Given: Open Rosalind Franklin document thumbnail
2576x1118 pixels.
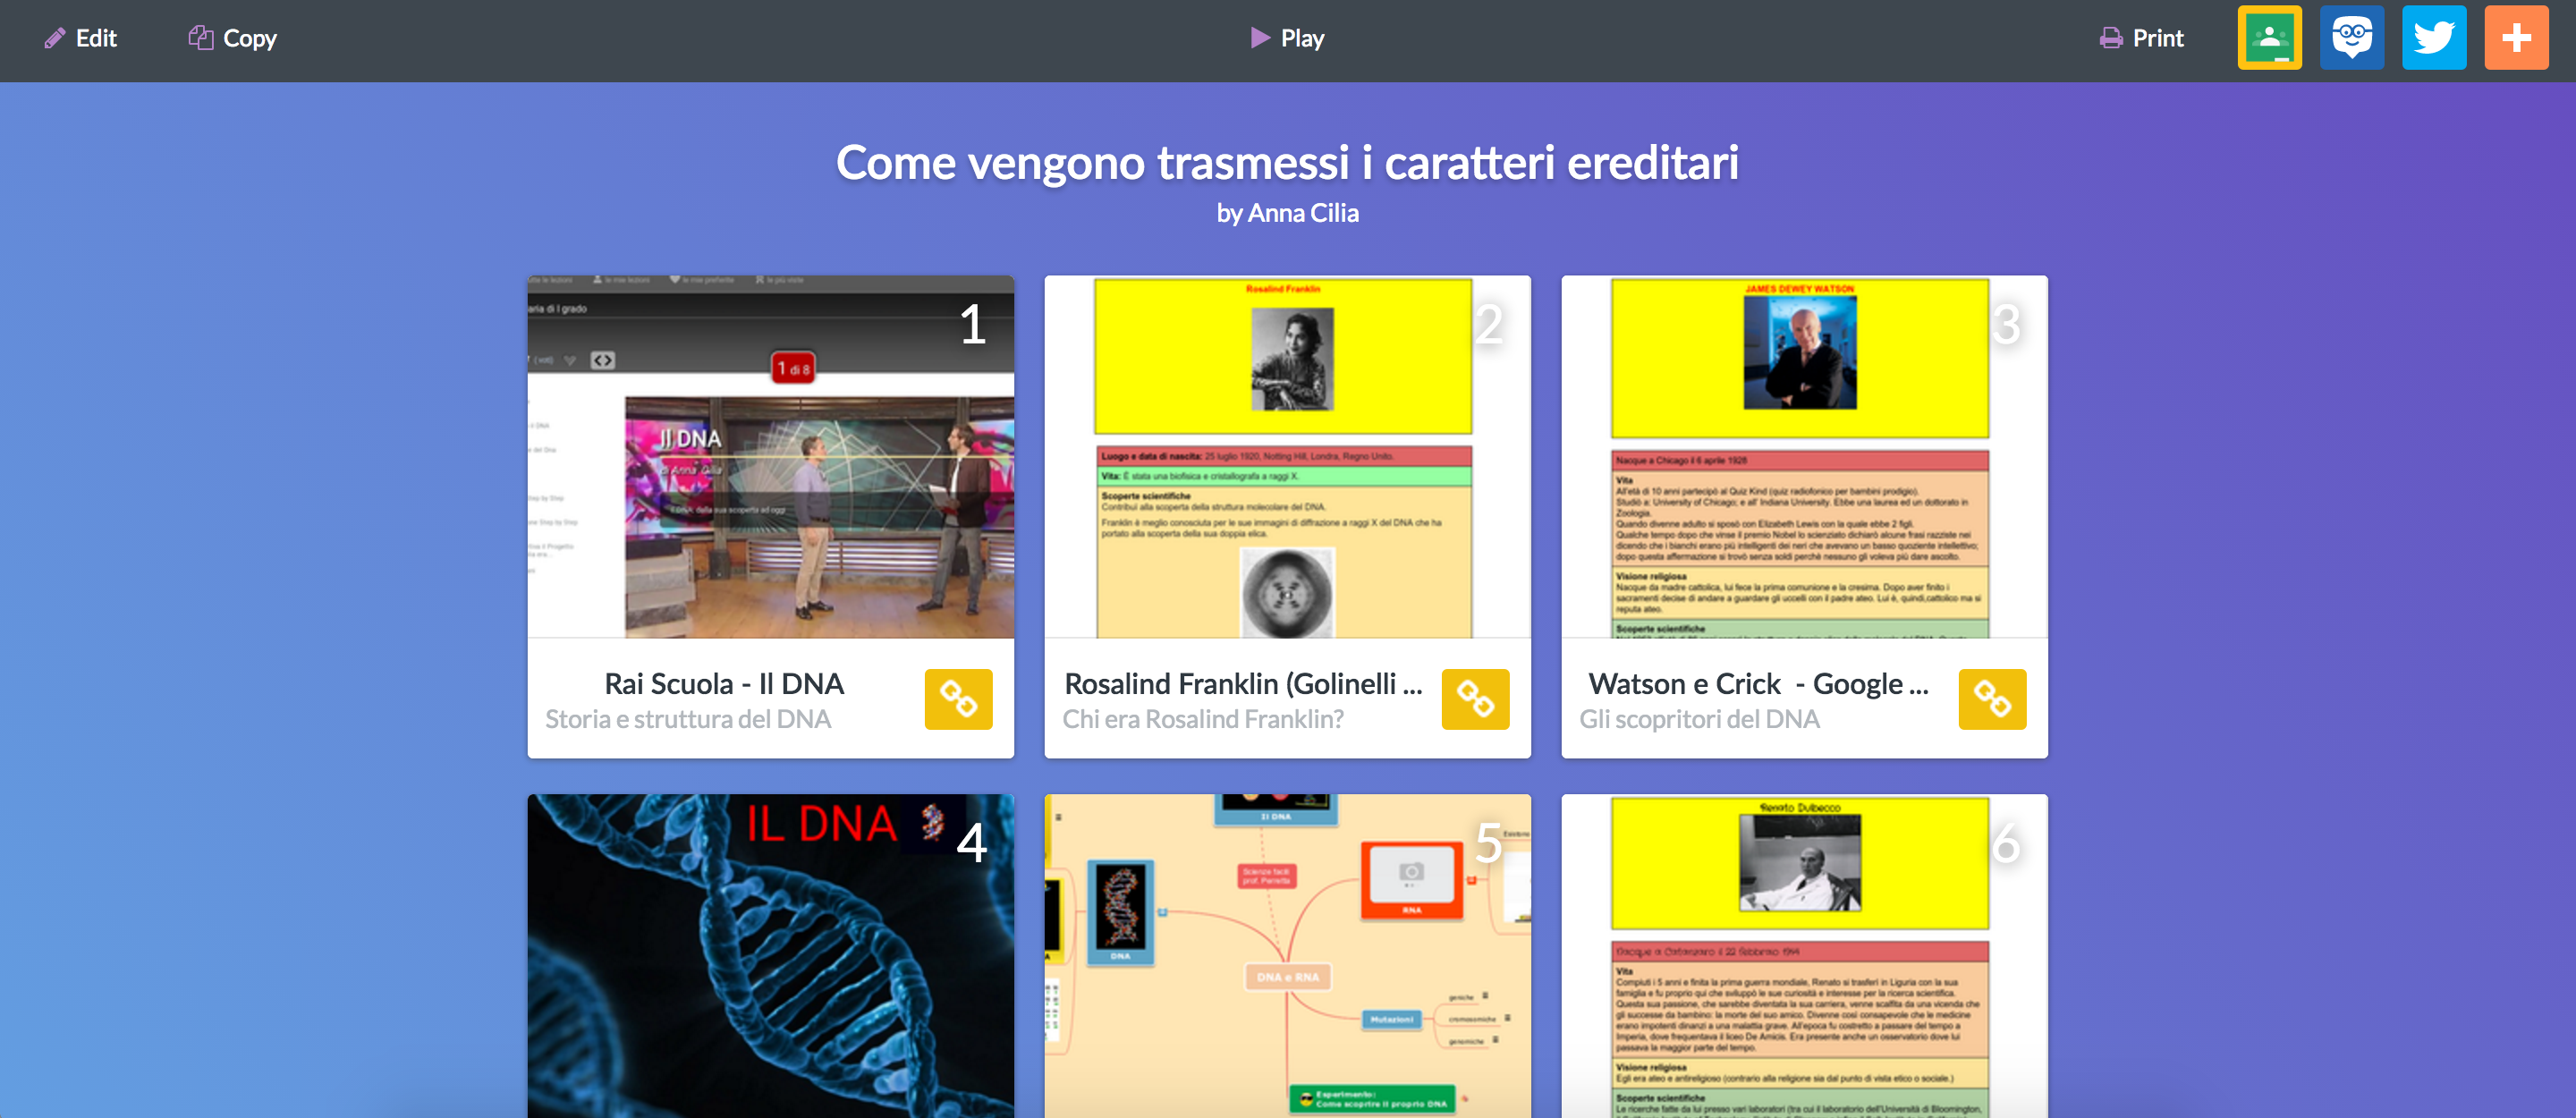Looking at the screenshot, I should click(x=1286, y=457).
